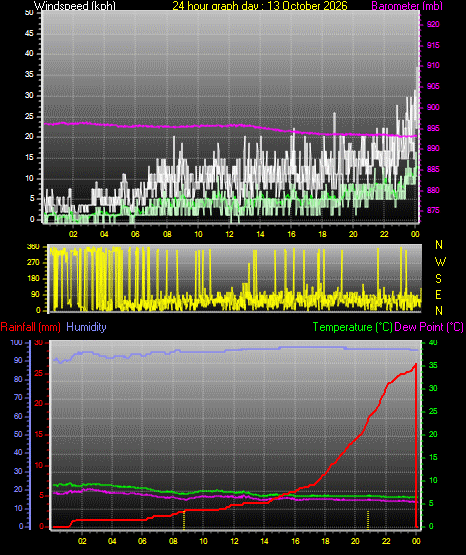
Task: Click the red "25" rainfall scale value
Action: coord(39,373)
